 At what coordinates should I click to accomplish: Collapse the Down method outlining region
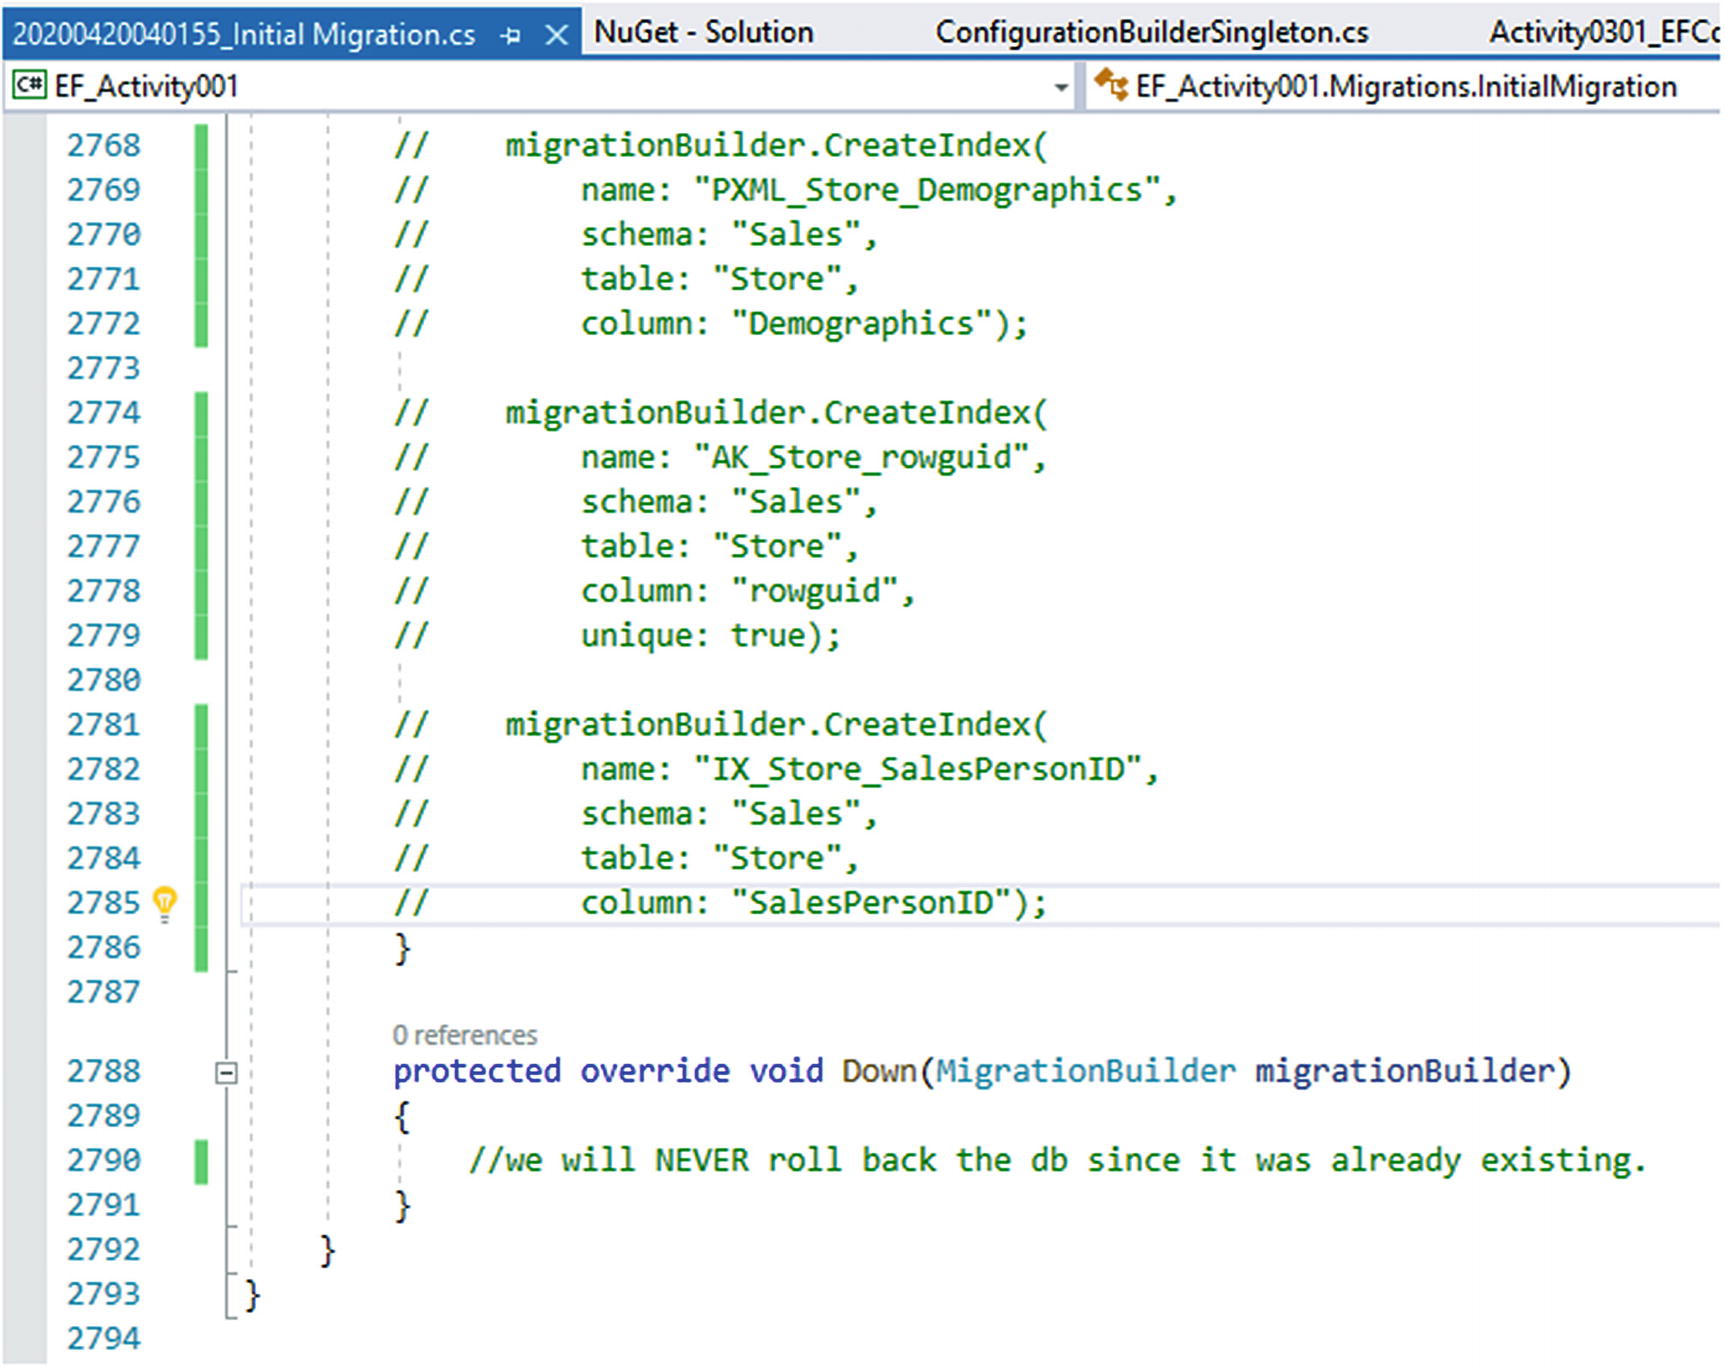click(227, 1072)
